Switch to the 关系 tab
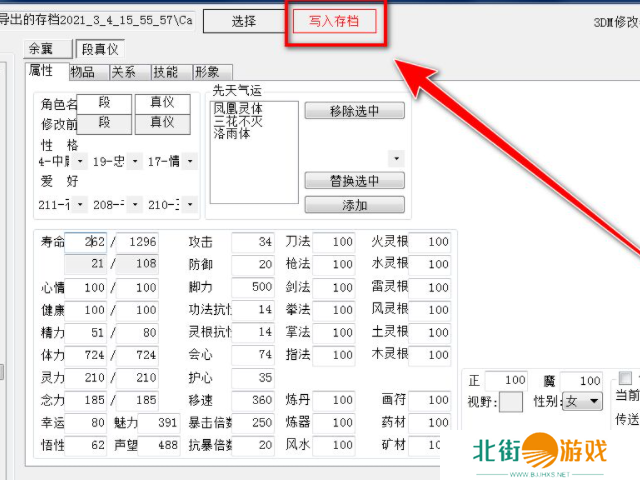The image size is (640, 480). click(123, 72)
